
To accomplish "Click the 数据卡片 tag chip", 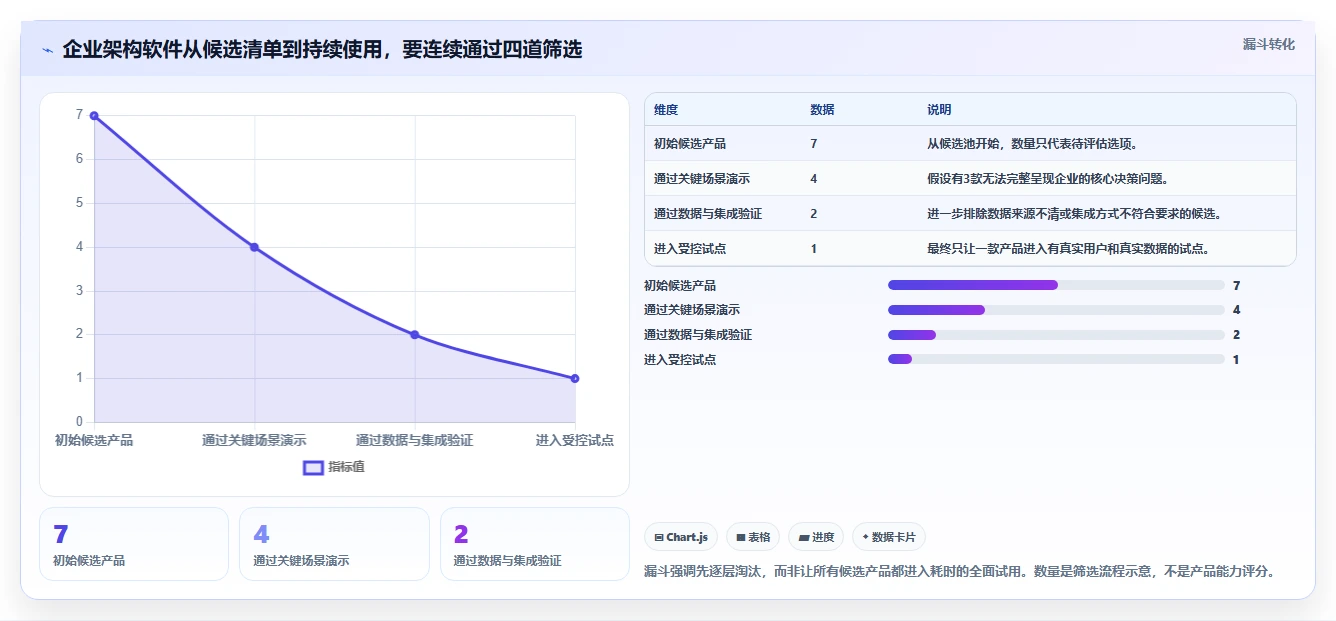I will point(889,537).
